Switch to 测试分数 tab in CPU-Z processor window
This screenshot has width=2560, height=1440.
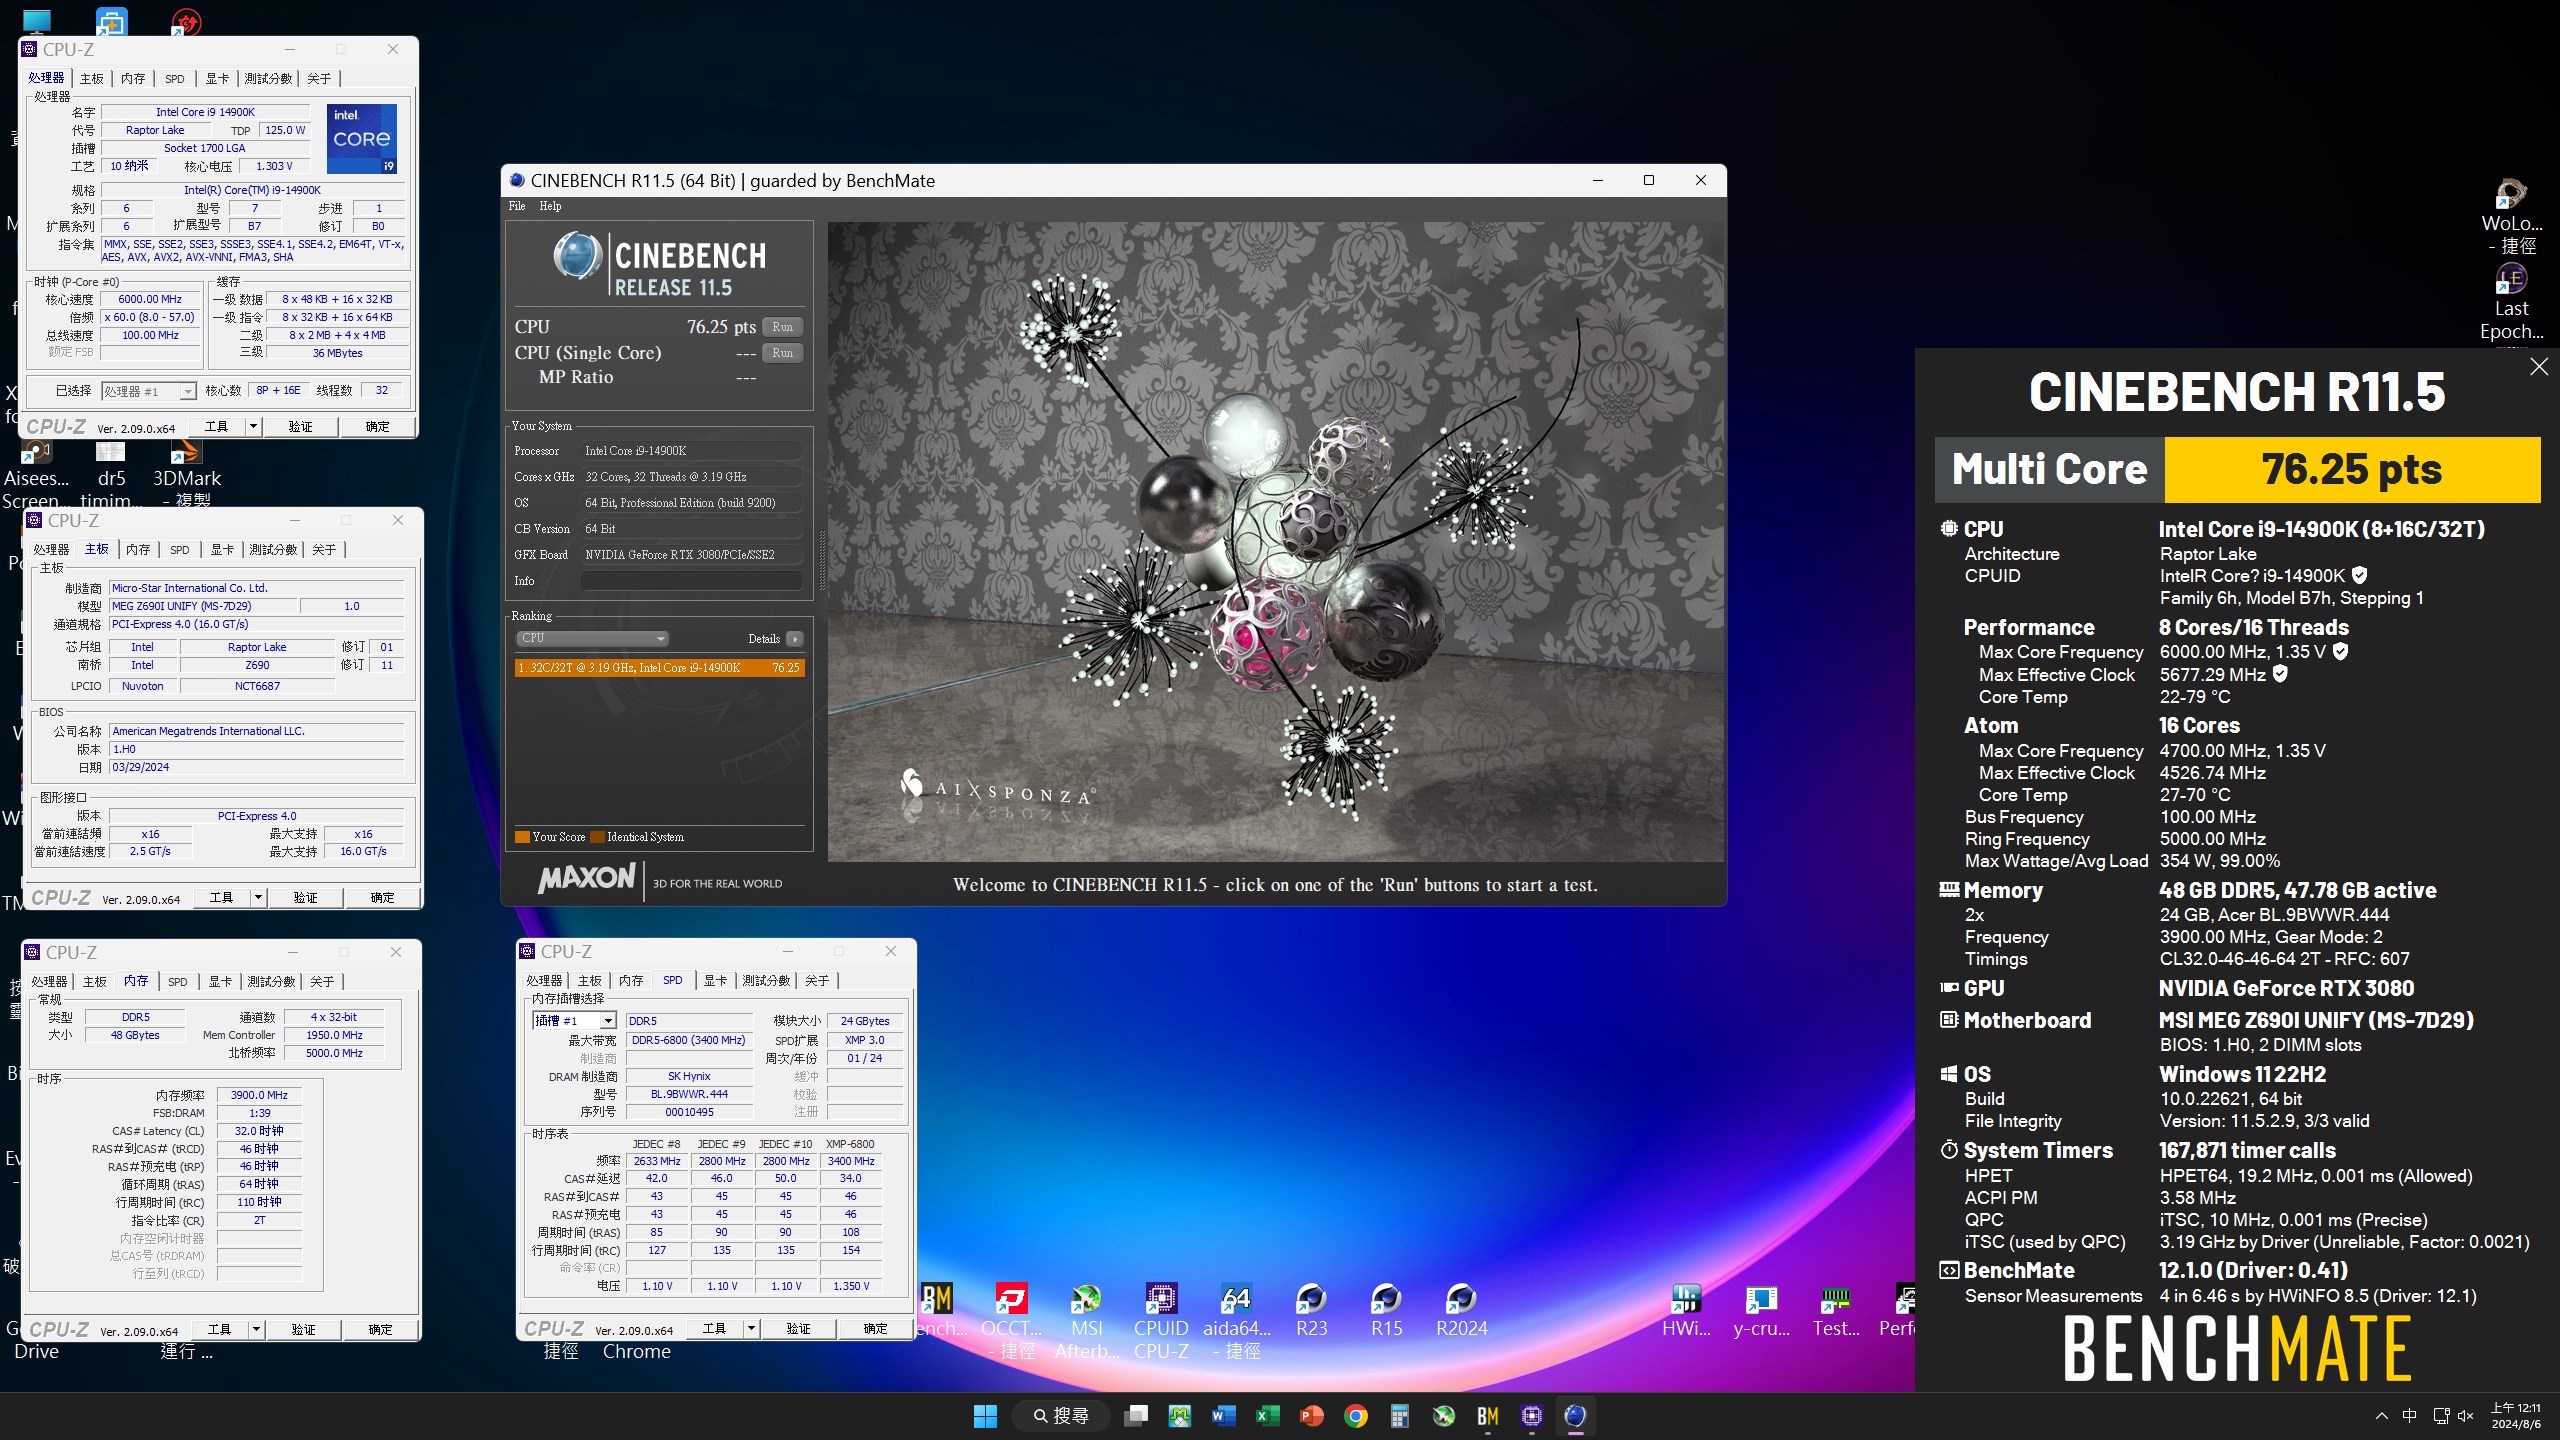pyautogui.click(x=269, y=78)
